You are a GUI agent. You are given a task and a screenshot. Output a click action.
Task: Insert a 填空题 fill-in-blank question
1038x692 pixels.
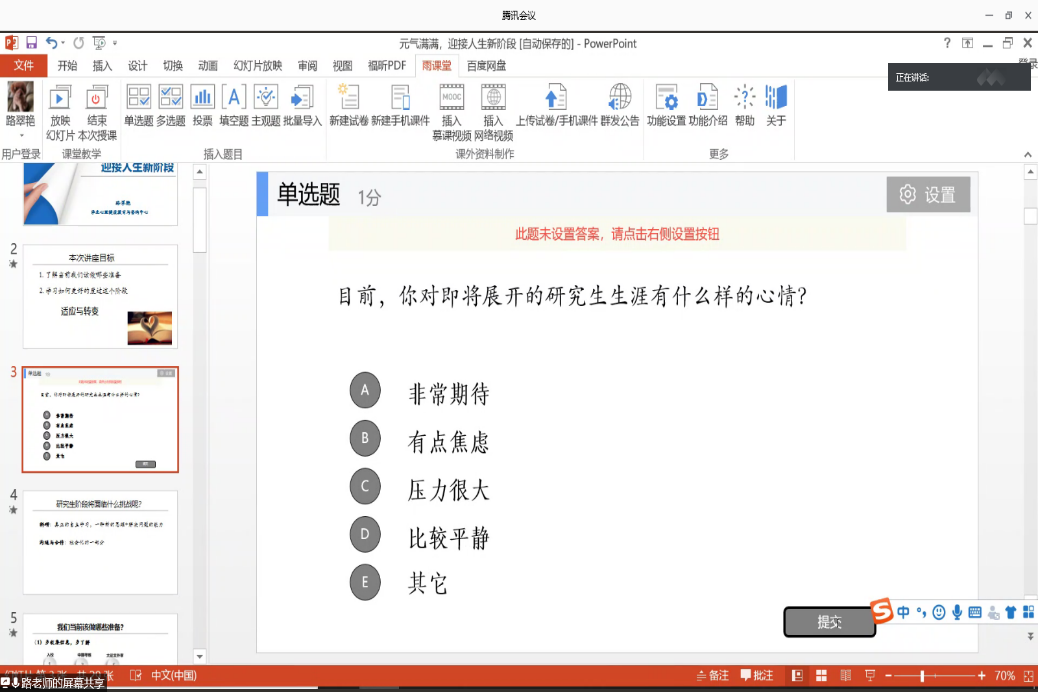point(234,105)
